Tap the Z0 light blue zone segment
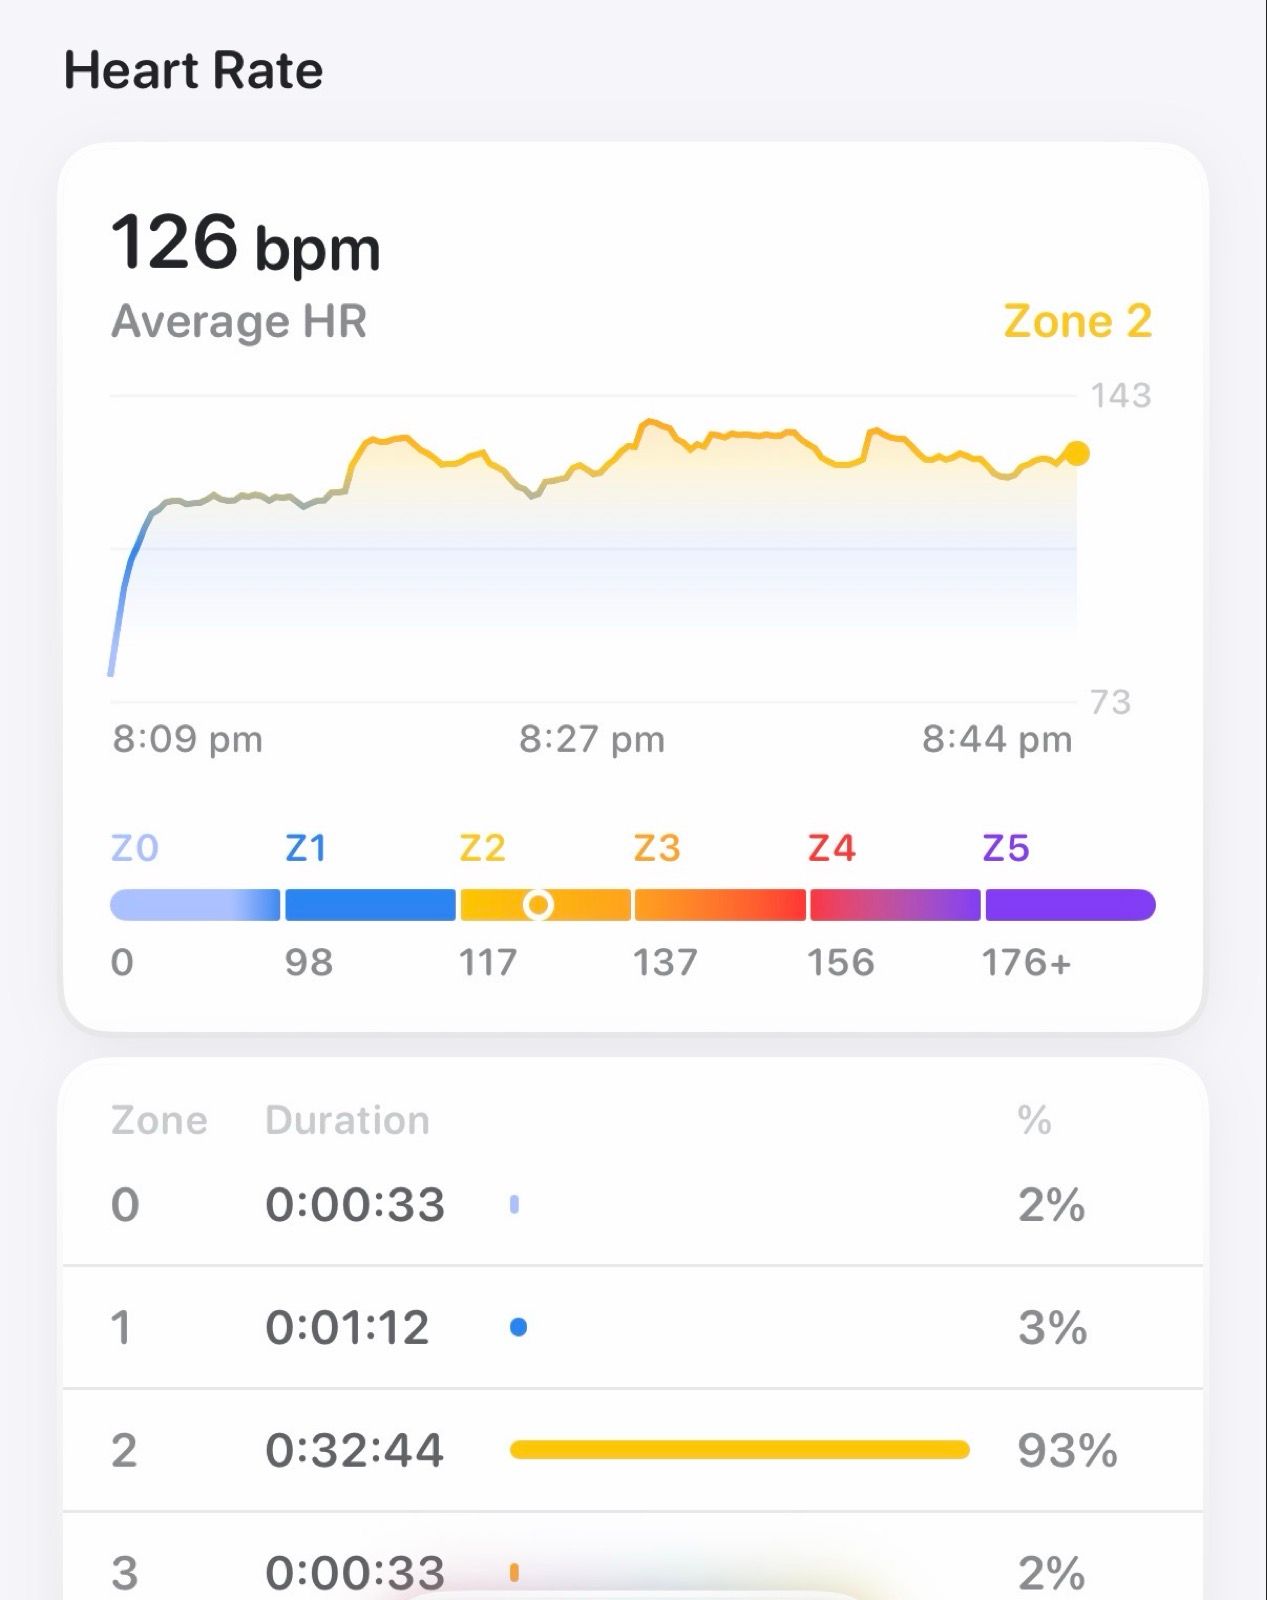Image resolution: width=1267 pixels, height=1600 pixels. [x=194, y=905]
